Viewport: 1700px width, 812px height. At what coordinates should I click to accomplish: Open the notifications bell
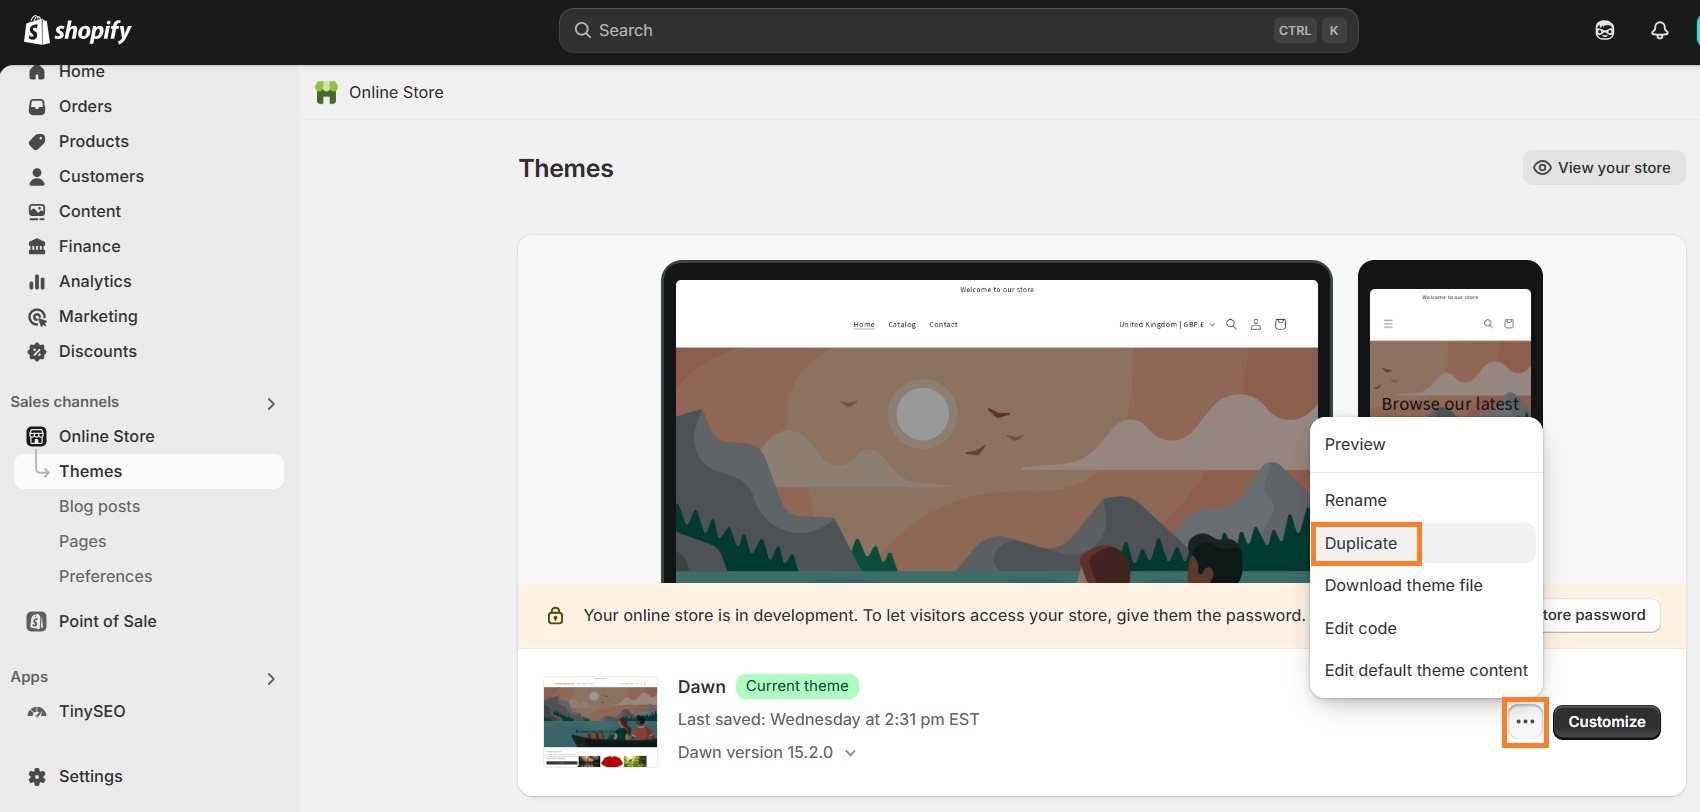click(x=1660, y=30)
